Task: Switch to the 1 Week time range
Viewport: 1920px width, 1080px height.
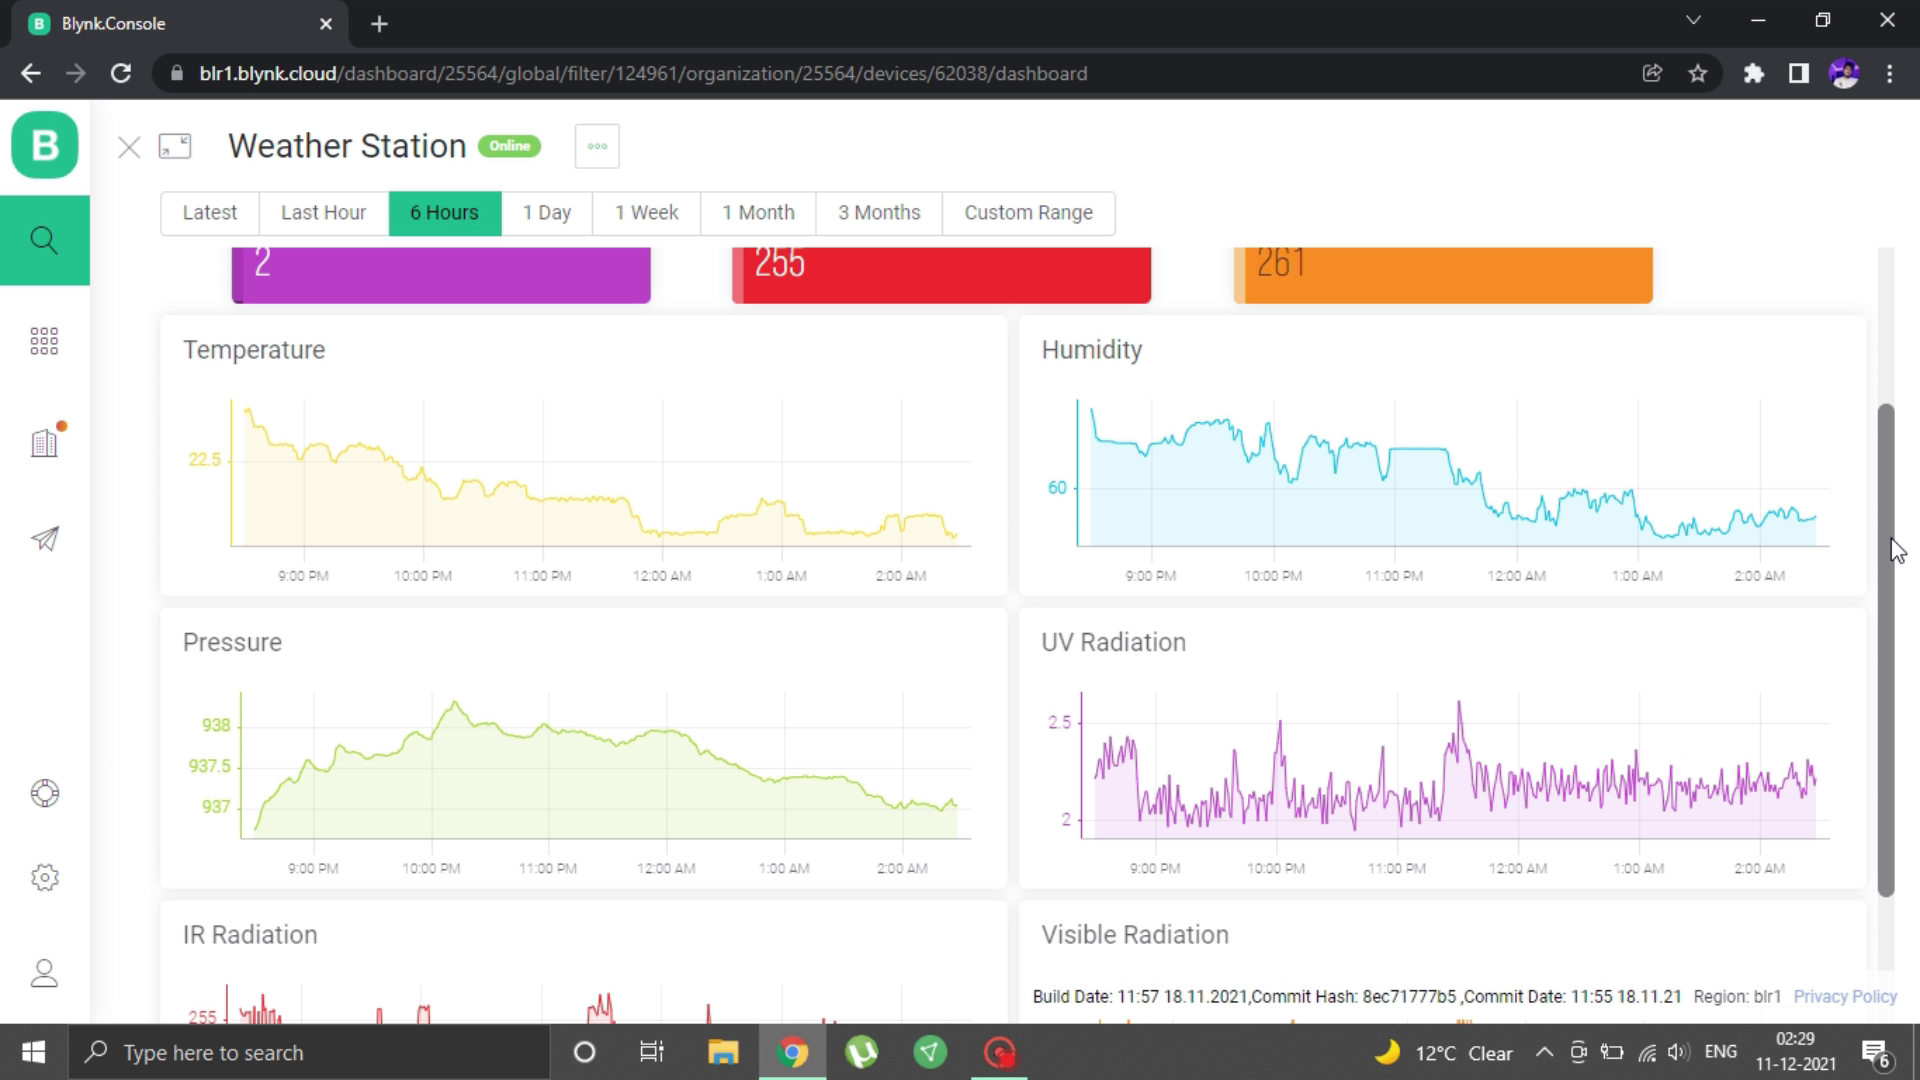Action: (x=646, y=213)
